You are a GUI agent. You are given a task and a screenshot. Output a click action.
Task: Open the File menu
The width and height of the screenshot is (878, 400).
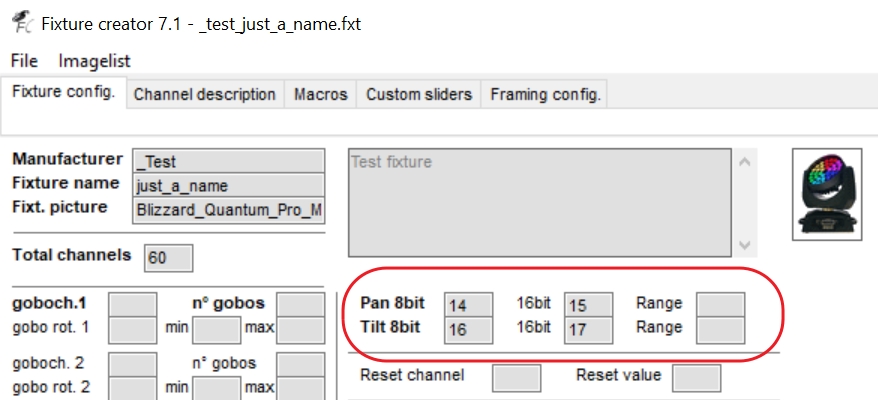pos(24,61)
